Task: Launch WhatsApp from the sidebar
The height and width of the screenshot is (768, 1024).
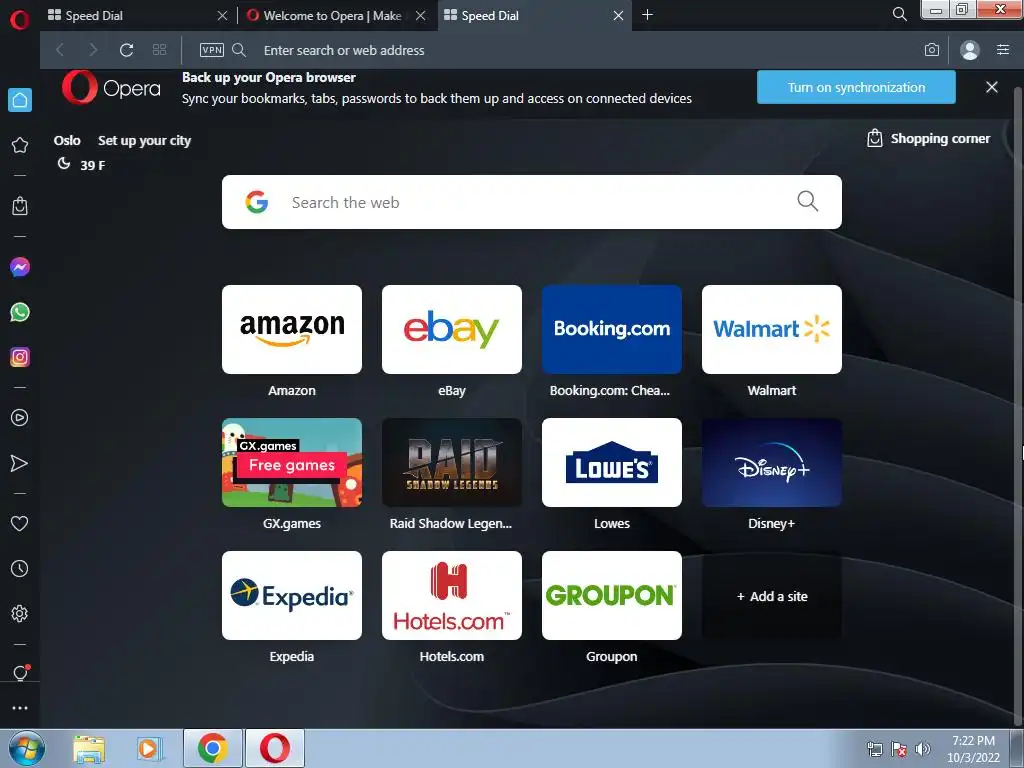Action: tap(20, 312)
